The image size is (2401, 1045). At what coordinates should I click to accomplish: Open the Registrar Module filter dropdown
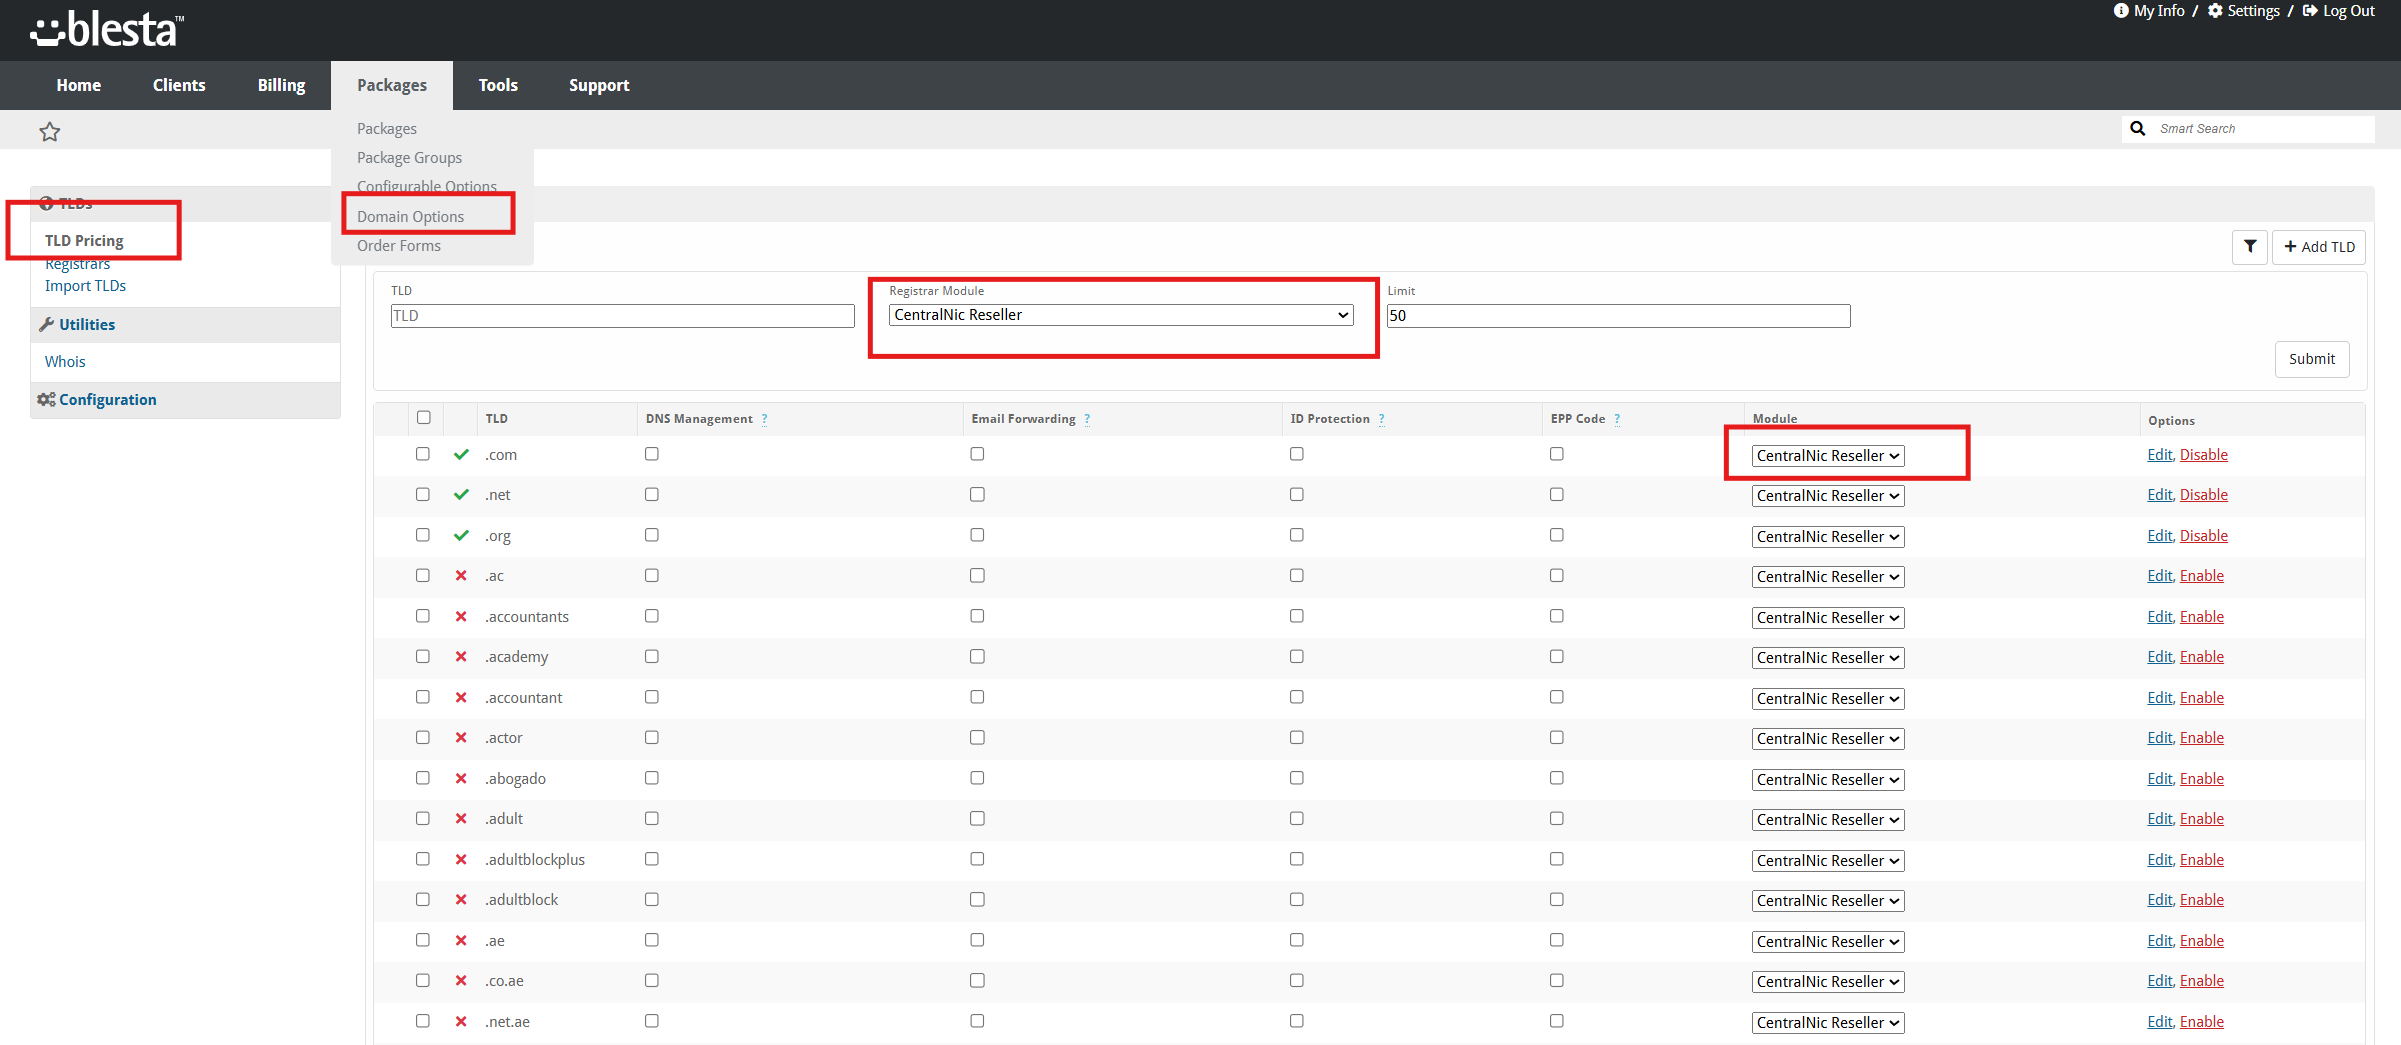1121,315
